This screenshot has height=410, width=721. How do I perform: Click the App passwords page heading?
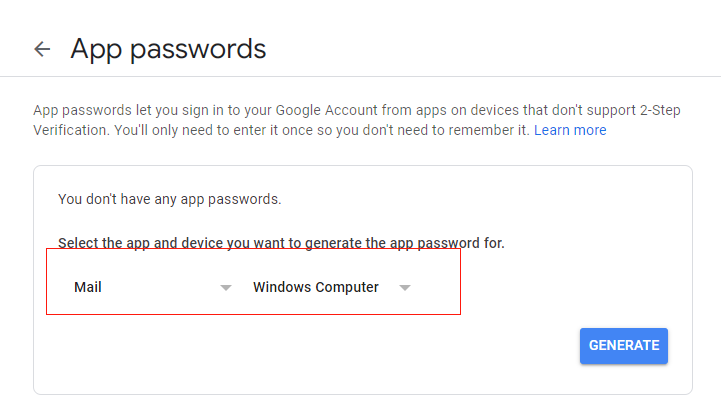[168, 49]
